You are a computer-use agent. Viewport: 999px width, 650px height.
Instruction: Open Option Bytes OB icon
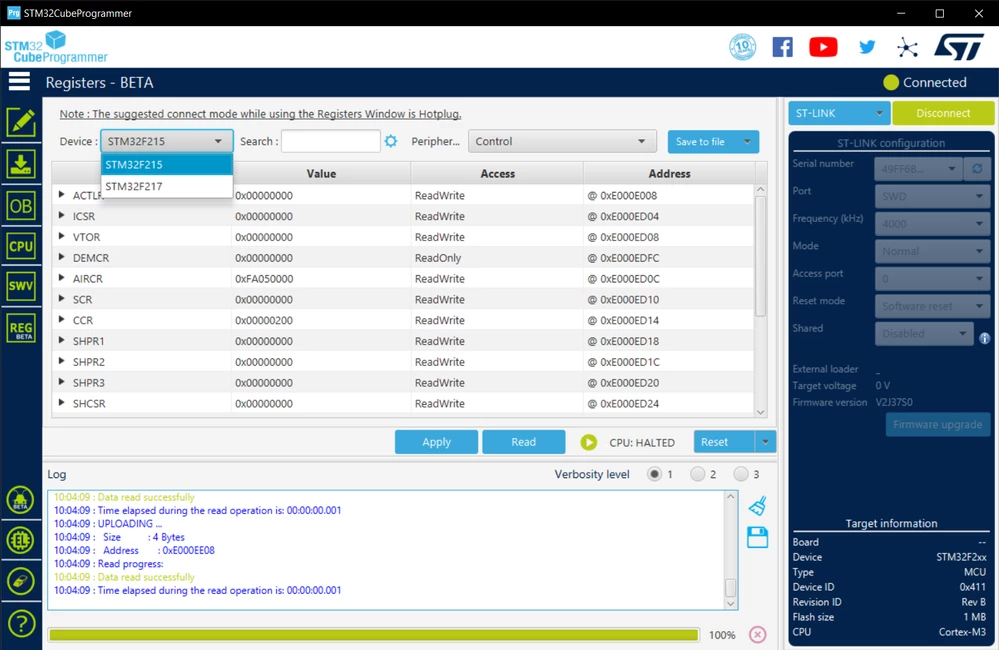[21, 206]
